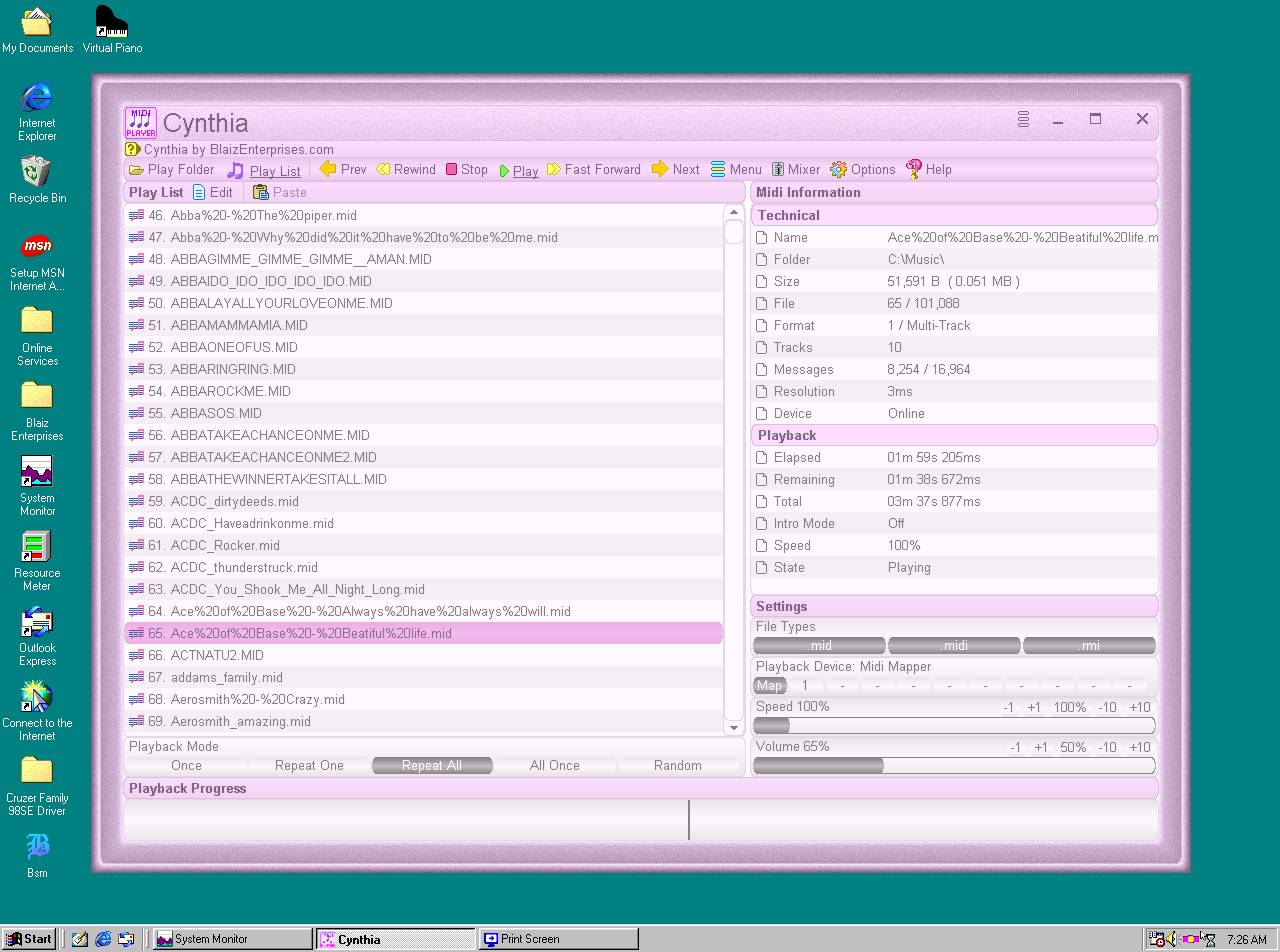Select All Once playback mode
1280x952 pixels.
coord(555,766)
